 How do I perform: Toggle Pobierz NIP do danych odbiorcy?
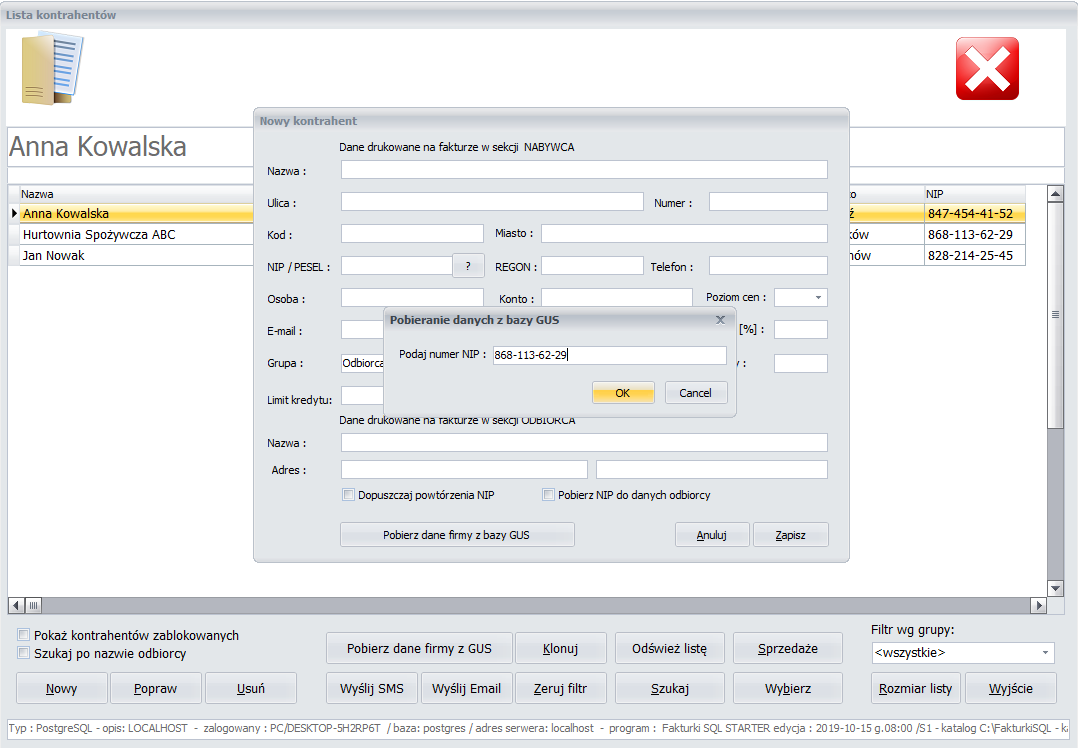(x=549, y=494)
